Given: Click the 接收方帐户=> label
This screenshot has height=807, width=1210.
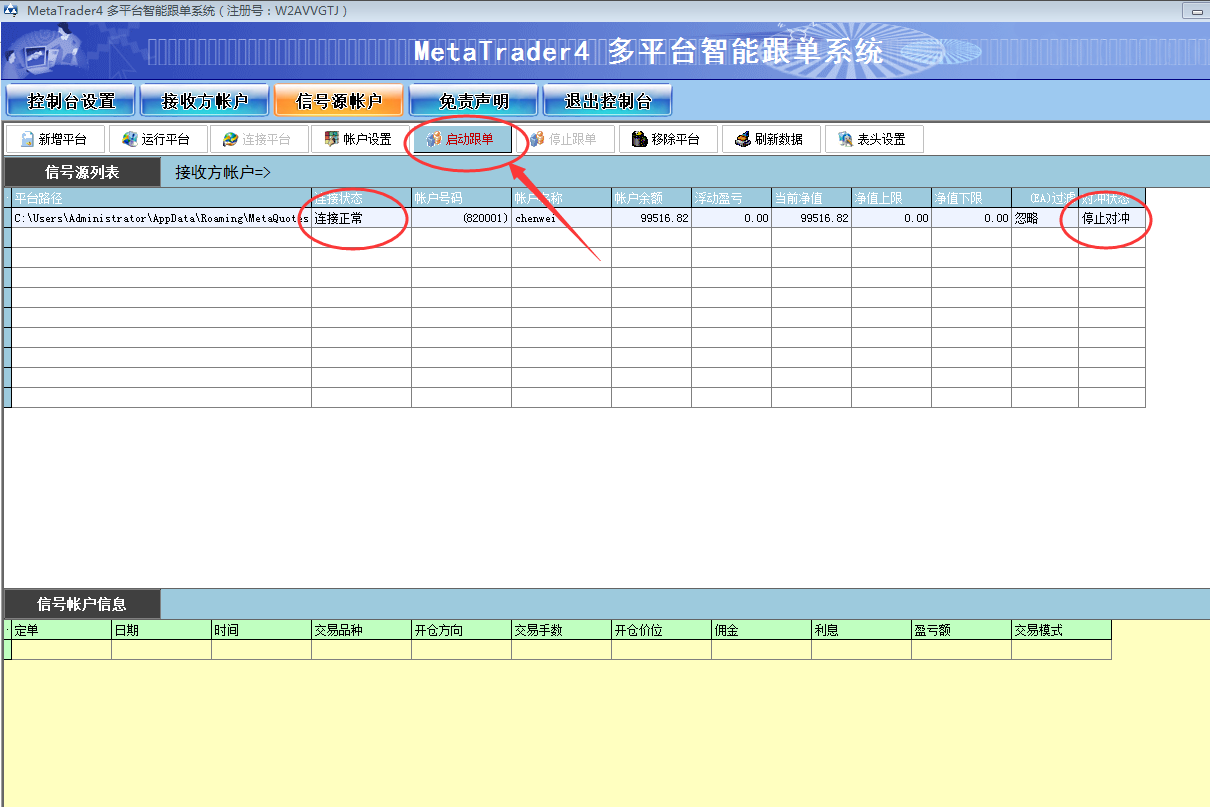Looking at the screenshot, I should click(223, 172).
